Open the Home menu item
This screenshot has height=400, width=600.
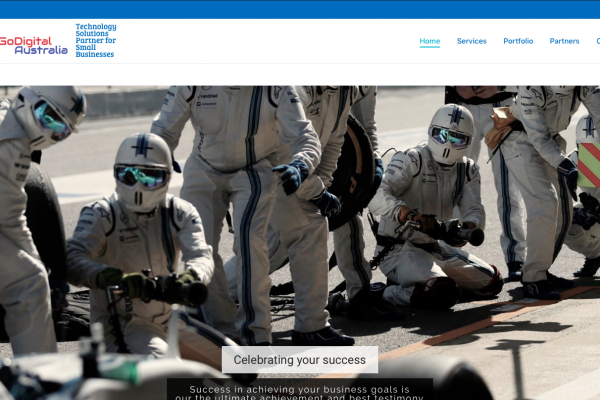tap(430, 41)
